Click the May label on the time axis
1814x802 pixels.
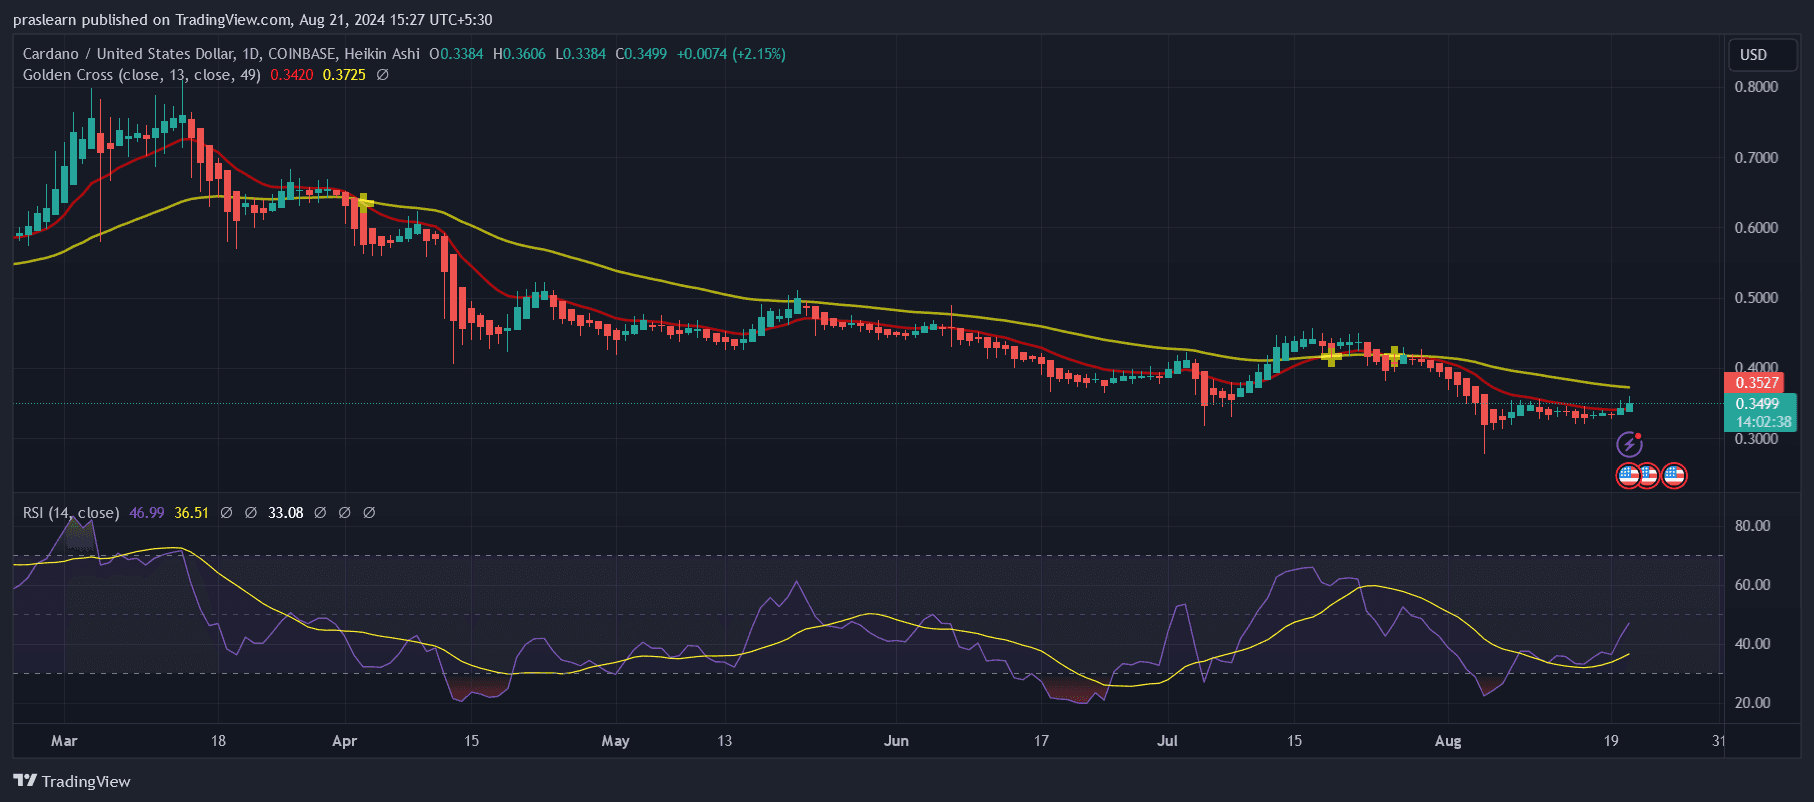coord(615,741)
